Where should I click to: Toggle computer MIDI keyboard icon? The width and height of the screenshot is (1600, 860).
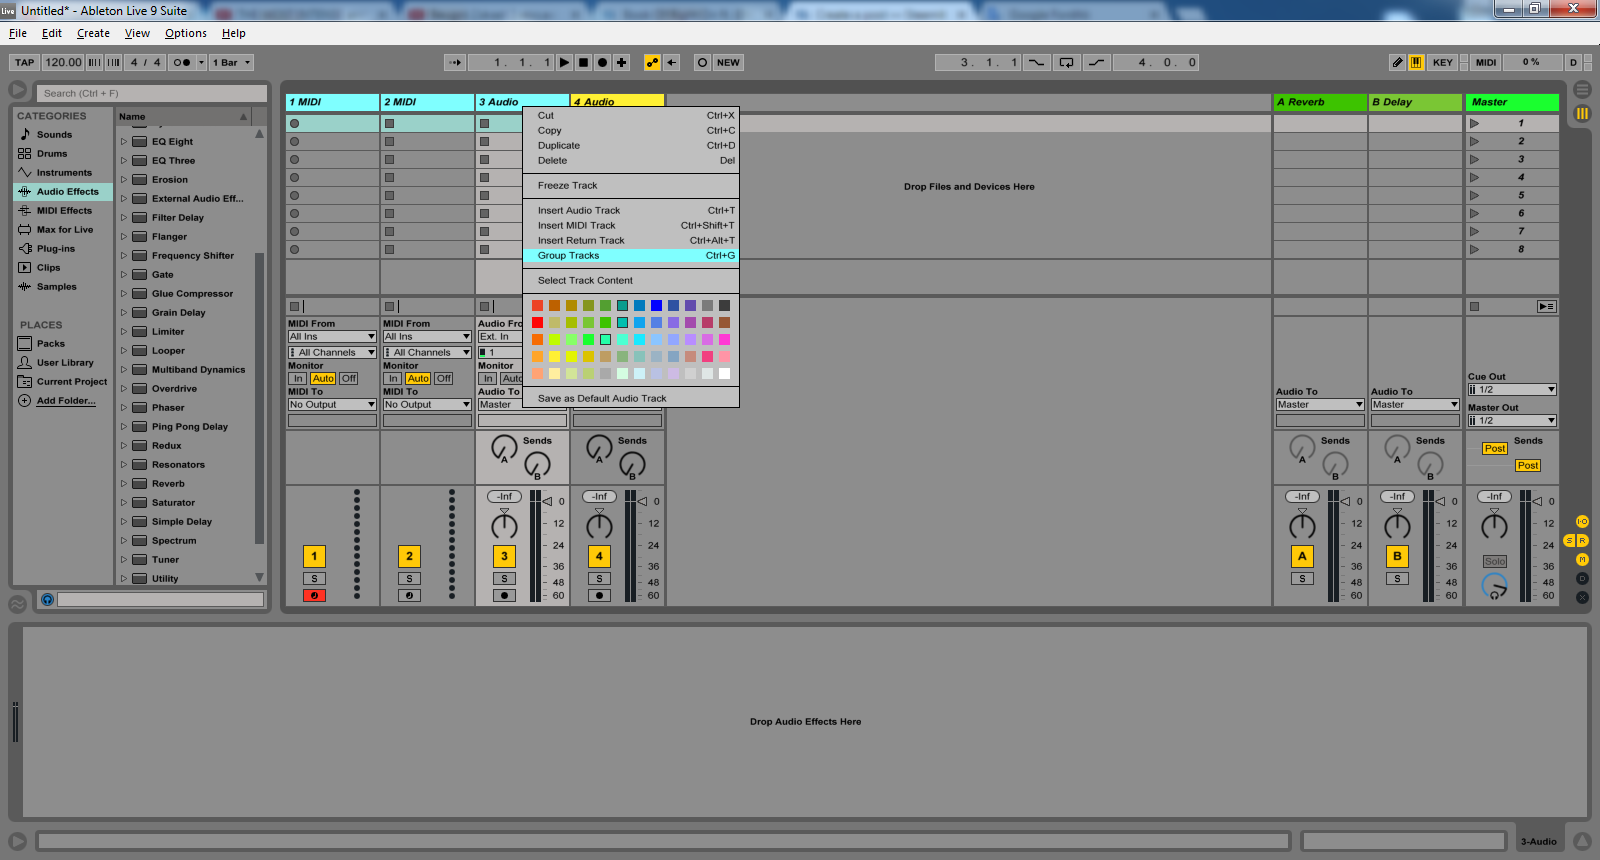pyautogui.click(x=1416, y=62)
